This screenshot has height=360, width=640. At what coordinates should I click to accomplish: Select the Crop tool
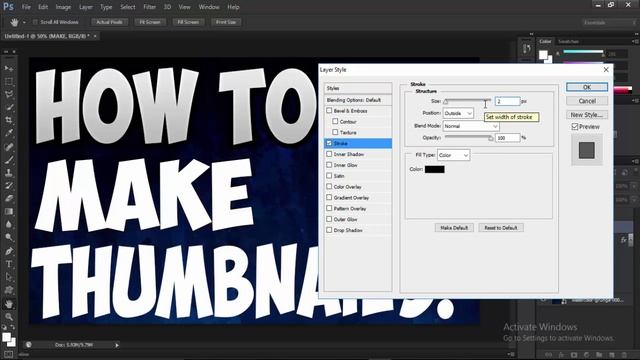(9, 120)
